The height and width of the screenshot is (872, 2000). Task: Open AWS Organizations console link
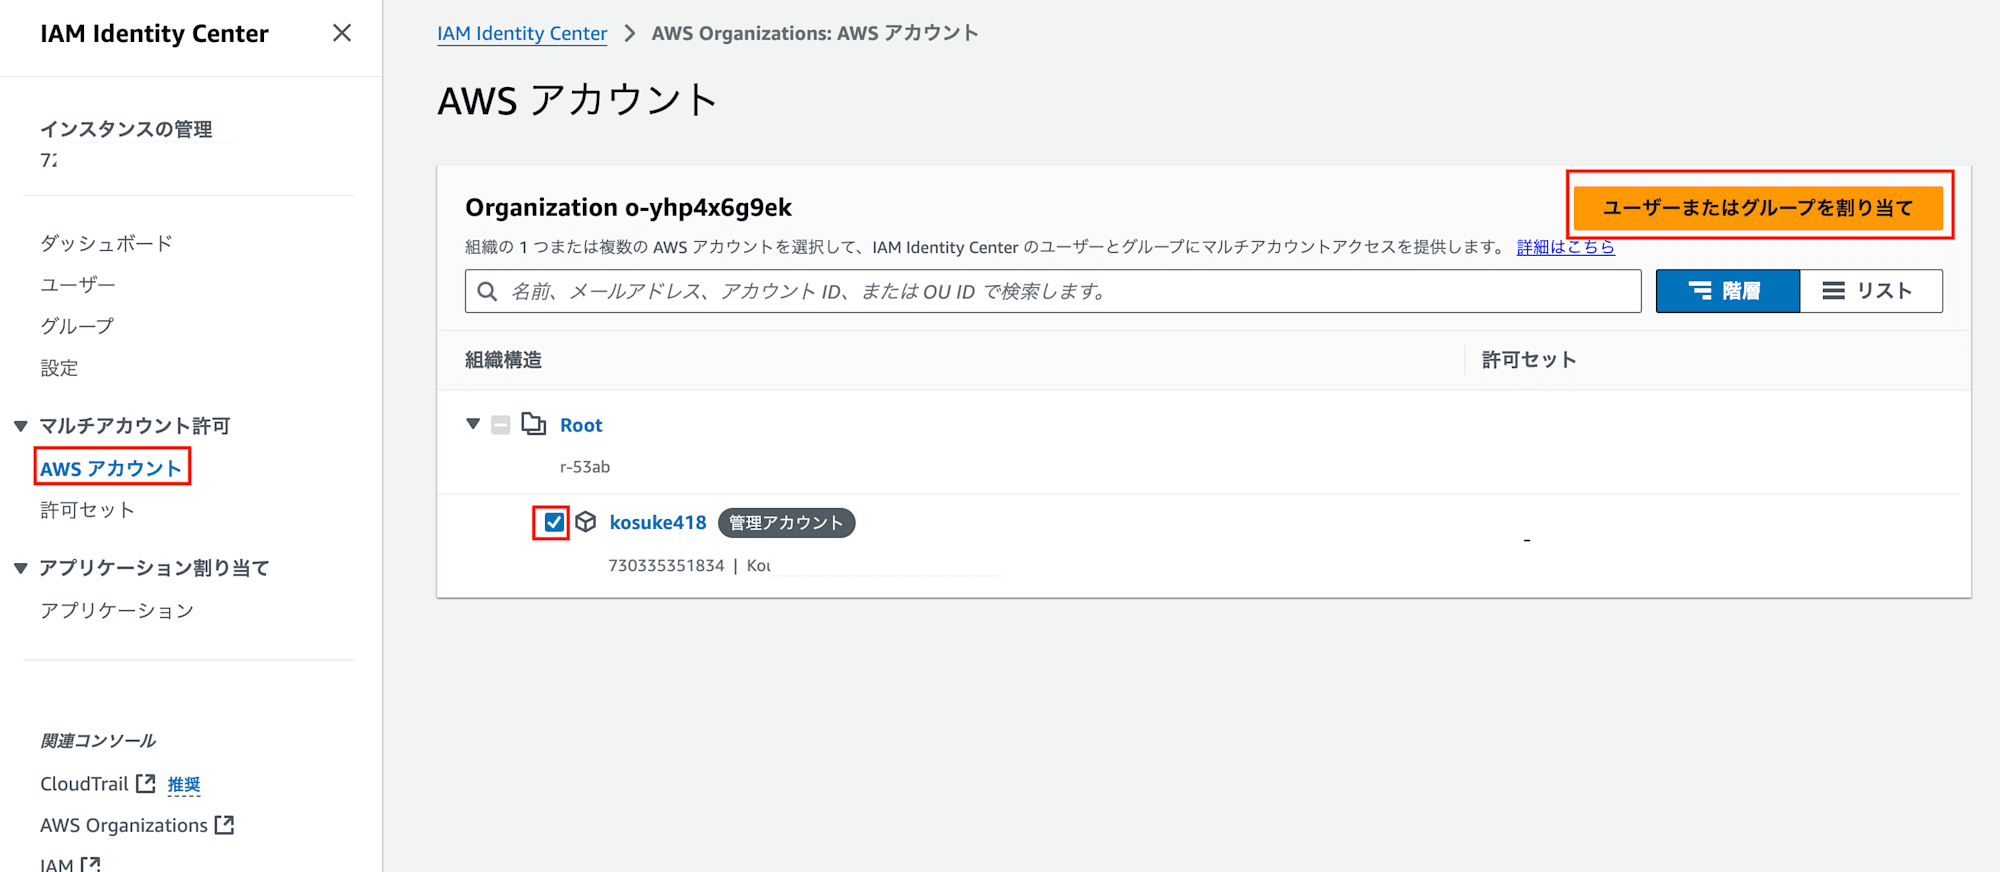(124, 825)
